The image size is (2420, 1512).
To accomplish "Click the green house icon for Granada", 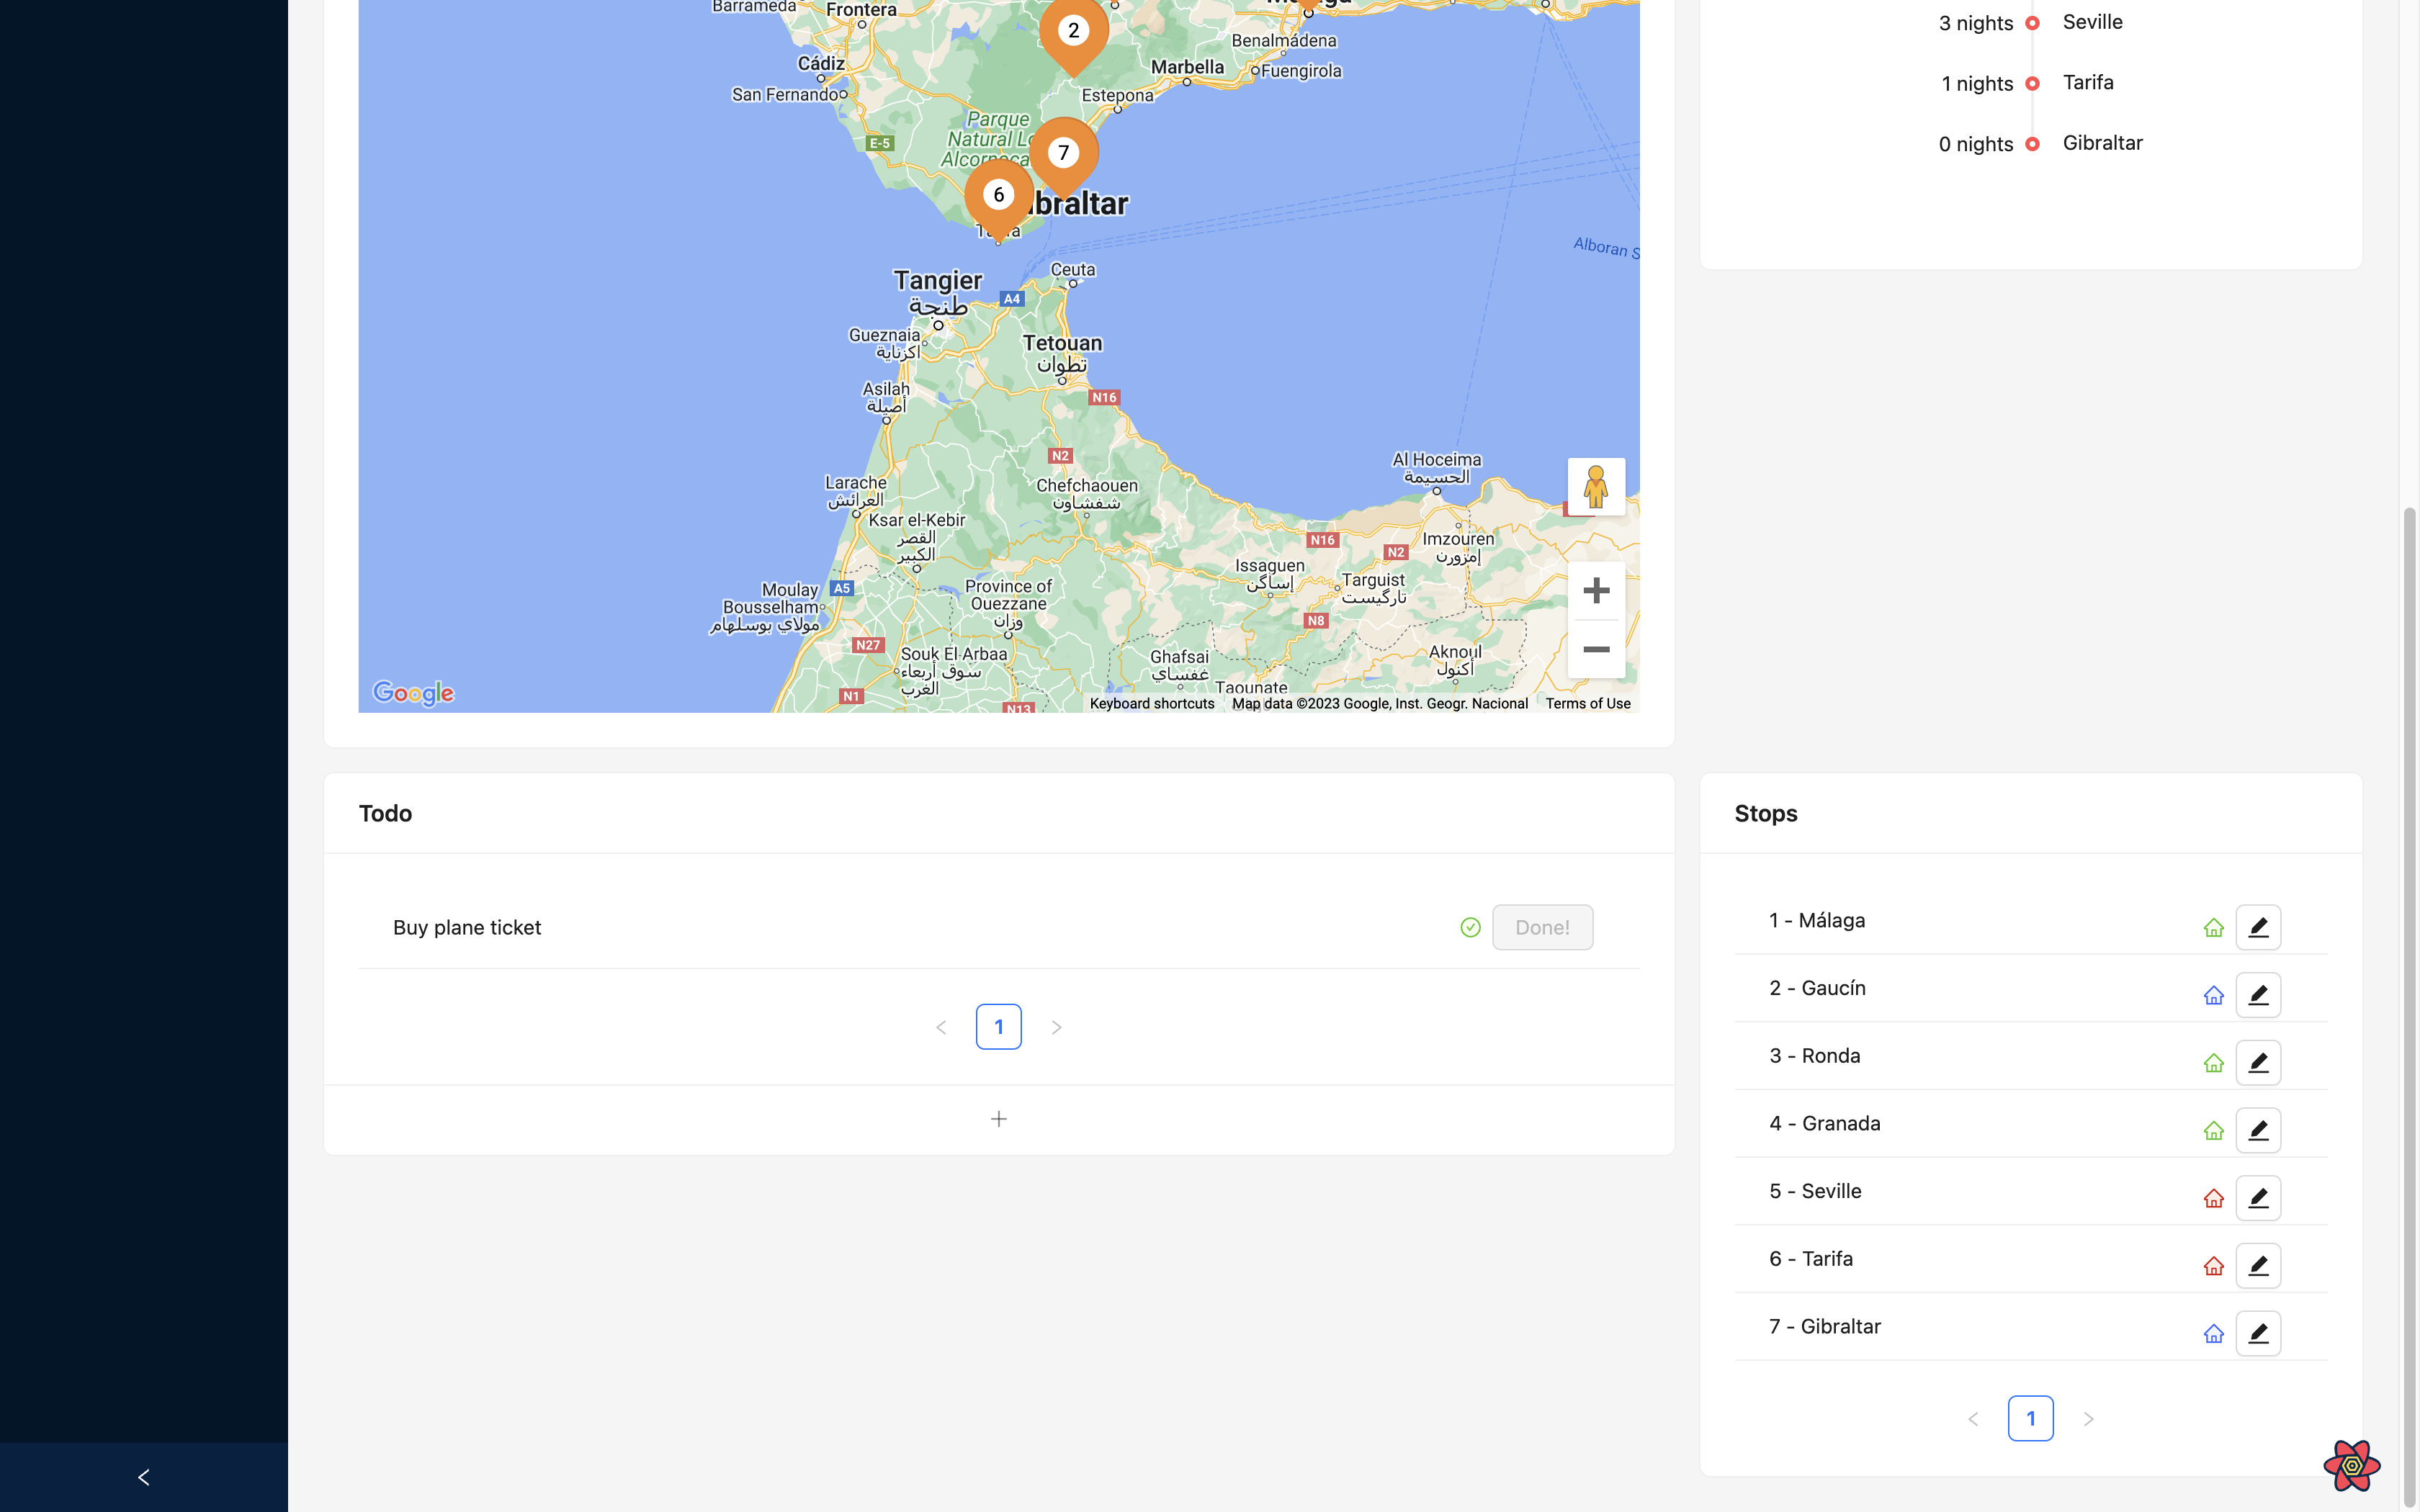I will 2213,1130.
